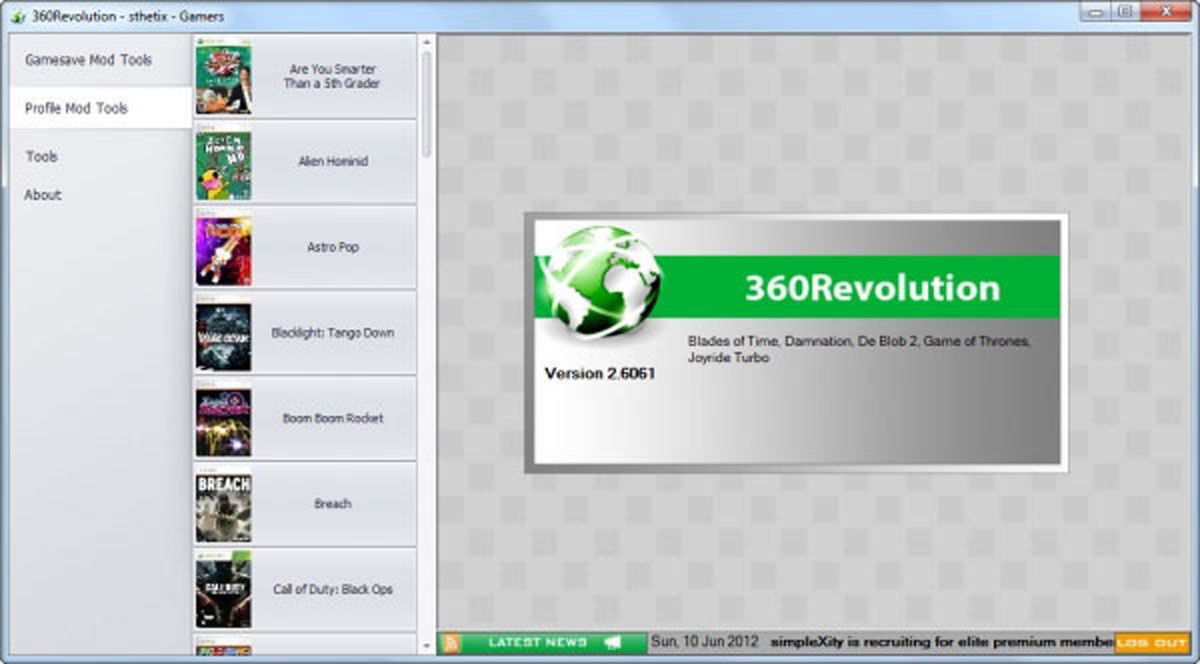Screen dimensions: 1200x664
Task: Select Are You Smarter Than a 5th Grader
Action: point(331,77)
